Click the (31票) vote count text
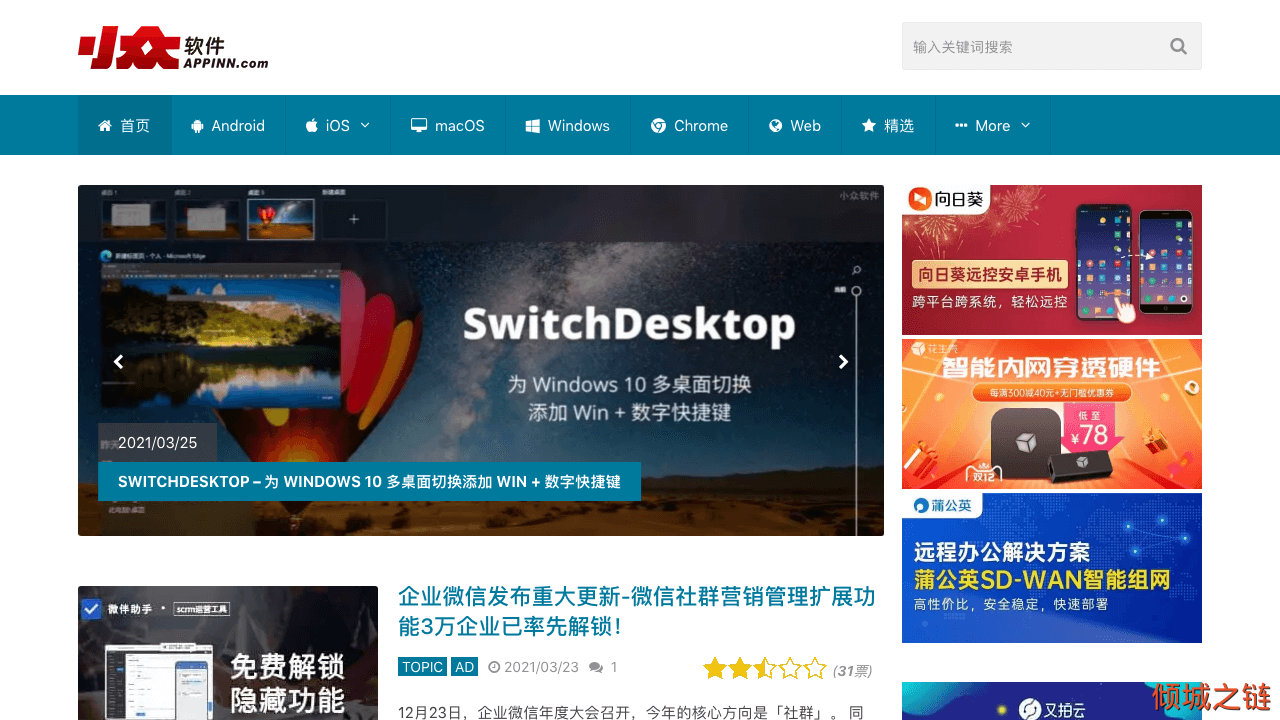1280x720 pixels. (852, 670)
